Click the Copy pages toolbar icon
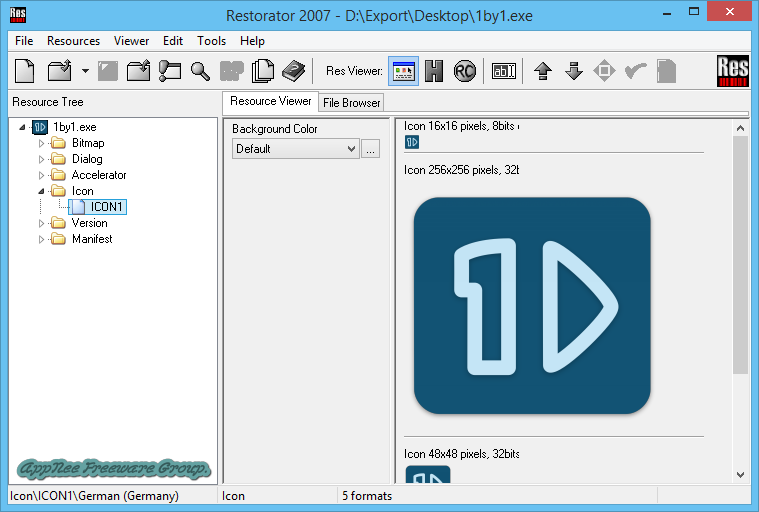The height and width of the screenshot is (512, 759). pyautogui.click(x=263, y=71)
